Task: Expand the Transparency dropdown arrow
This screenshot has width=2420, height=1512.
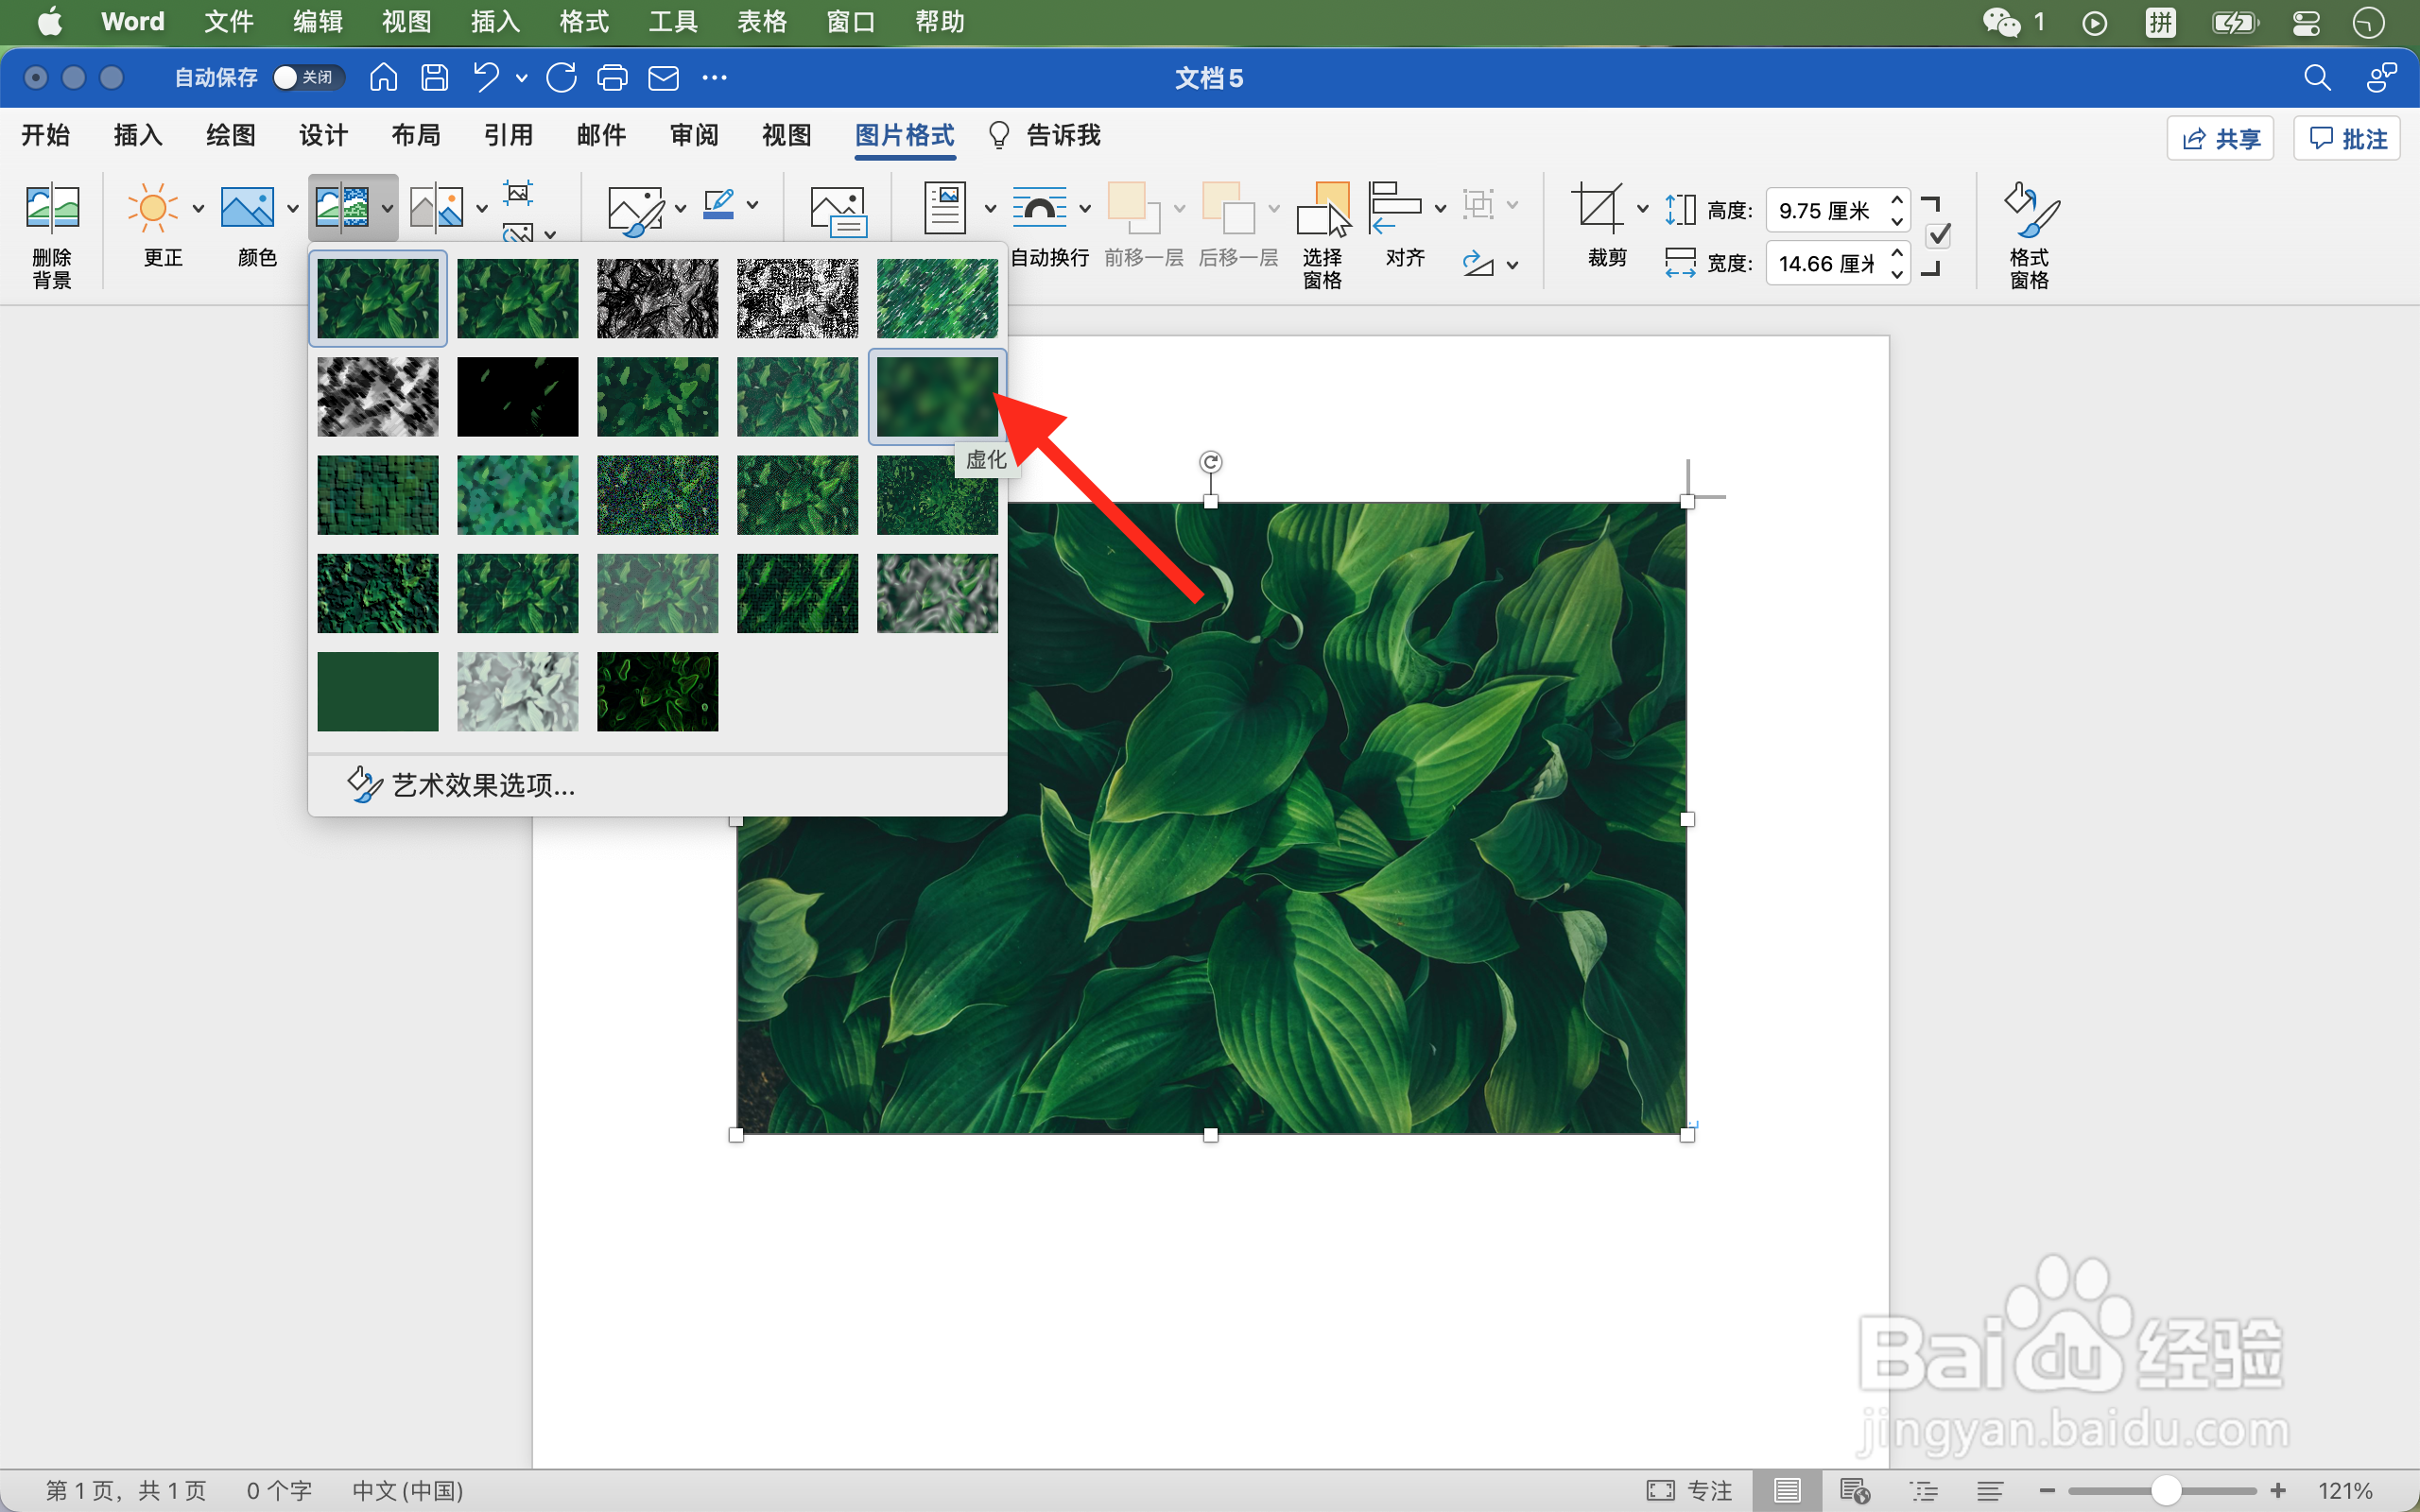Action: (x=482, y=208)
